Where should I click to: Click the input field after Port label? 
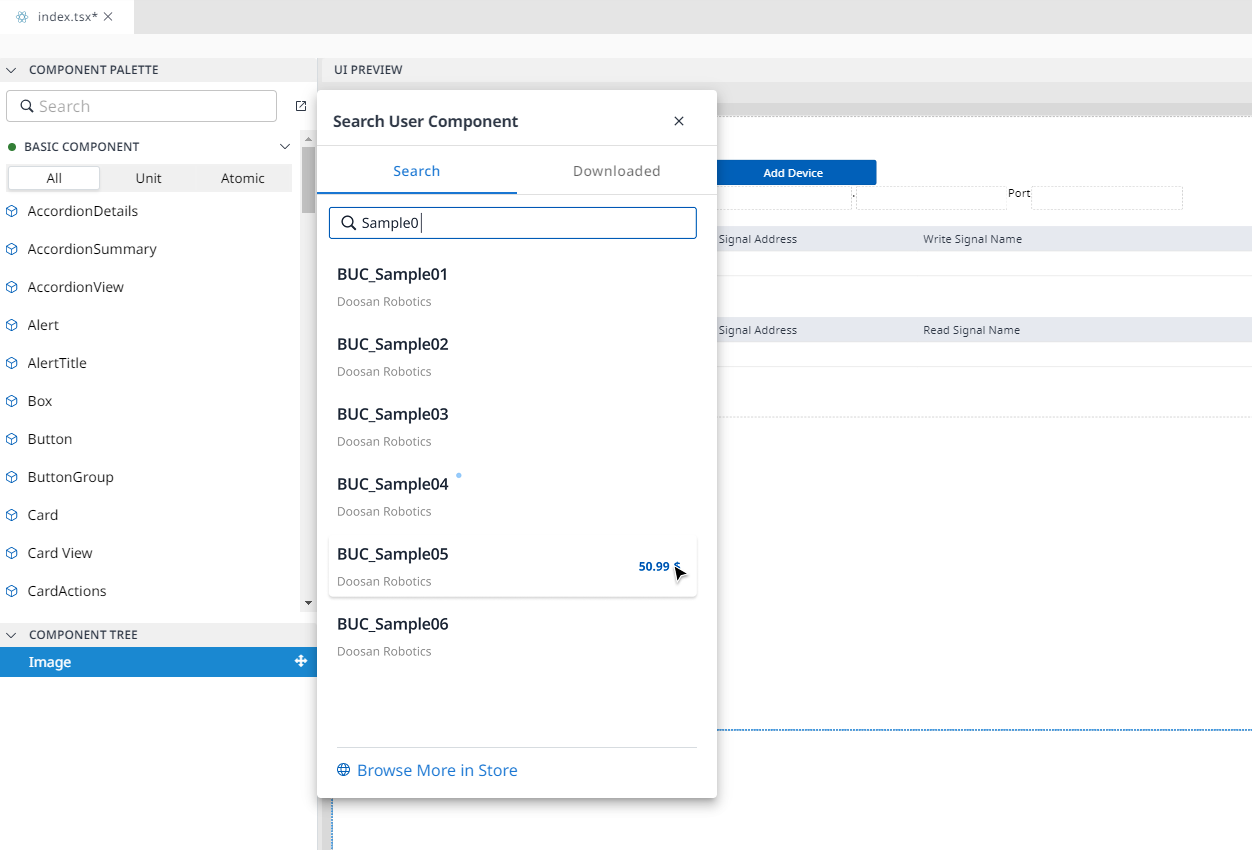pyautogui.click(x=1107, y=198)
